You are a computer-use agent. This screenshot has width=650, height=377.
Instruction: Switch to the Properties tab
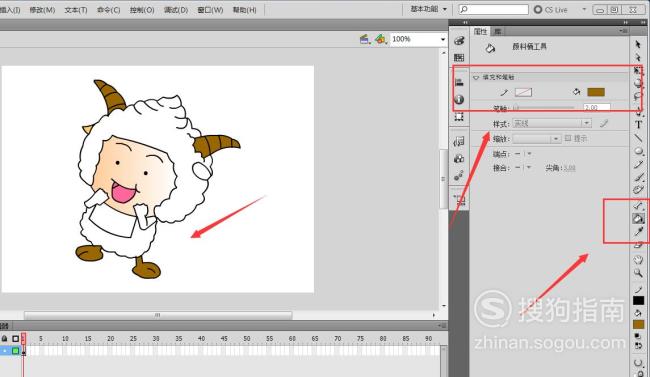point(480,31)
